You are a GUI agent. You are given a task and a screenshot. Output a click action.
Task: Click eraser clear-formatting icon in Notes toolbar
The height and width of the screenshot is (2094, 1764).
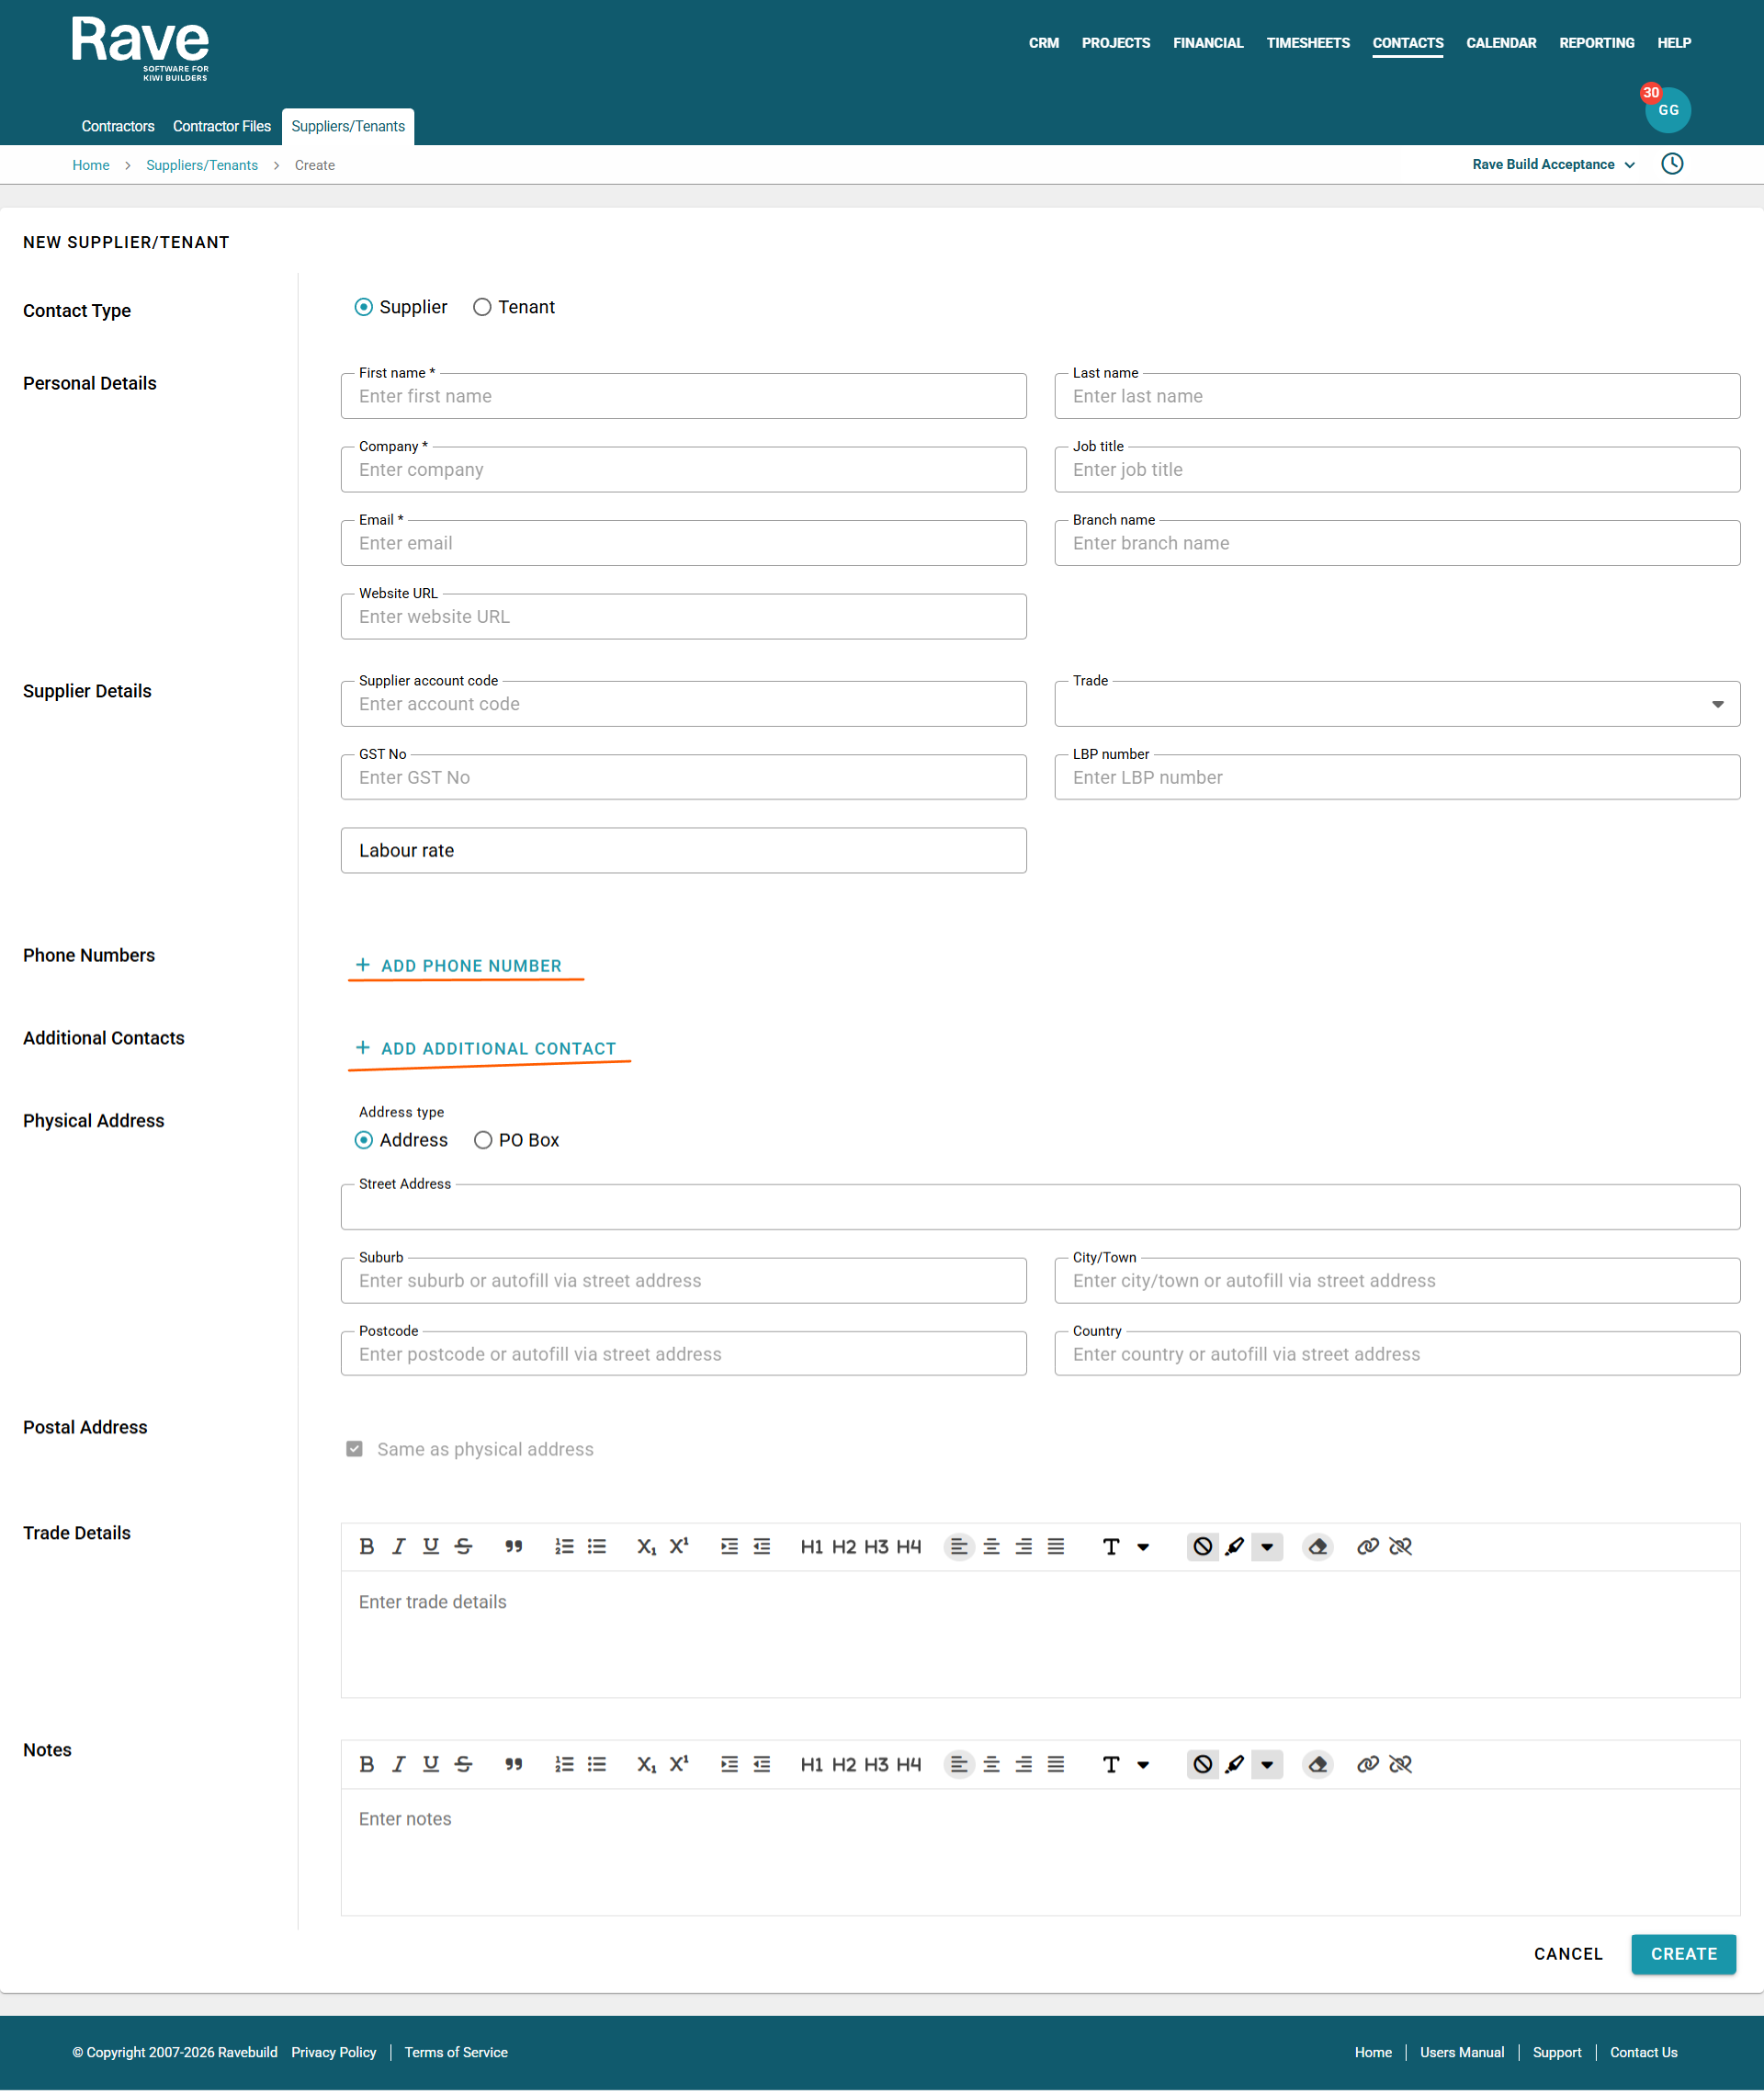click(x=1317, y=1765)
